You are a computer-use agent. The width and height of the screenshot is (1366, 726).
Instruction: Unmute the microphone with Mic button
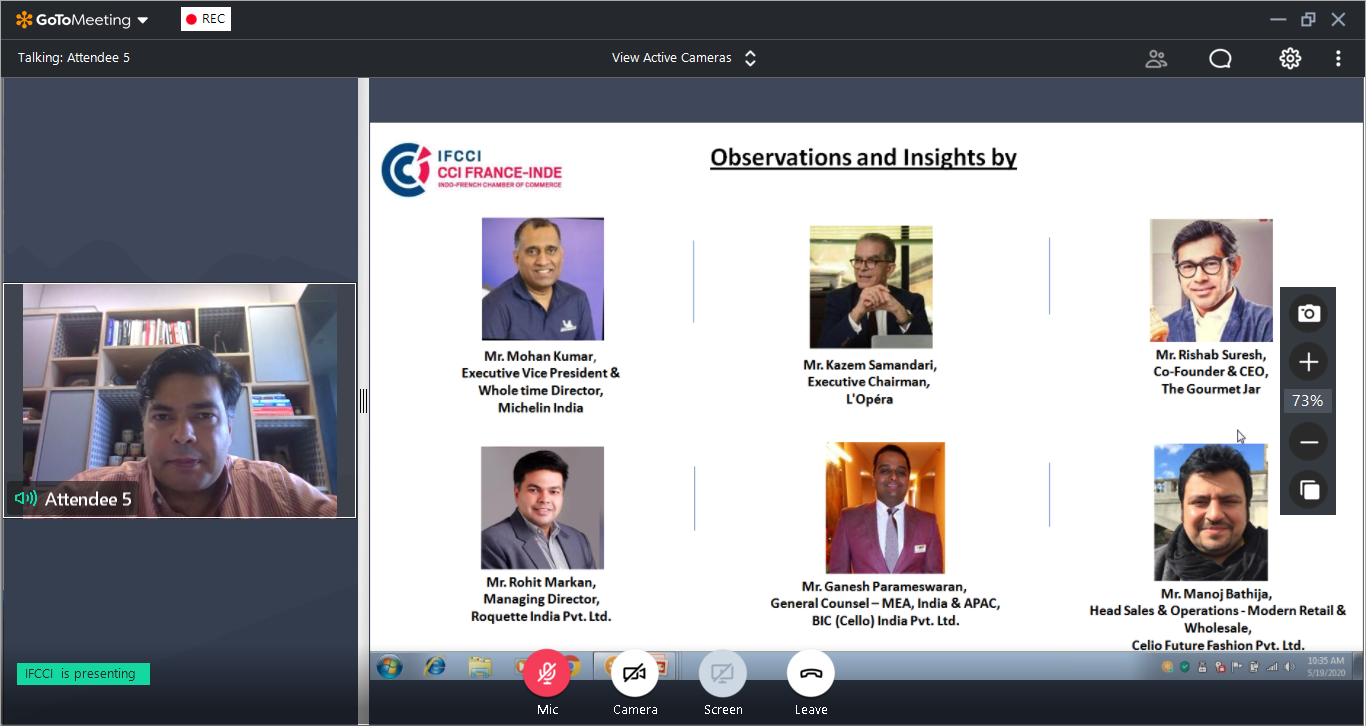[547, 674]
